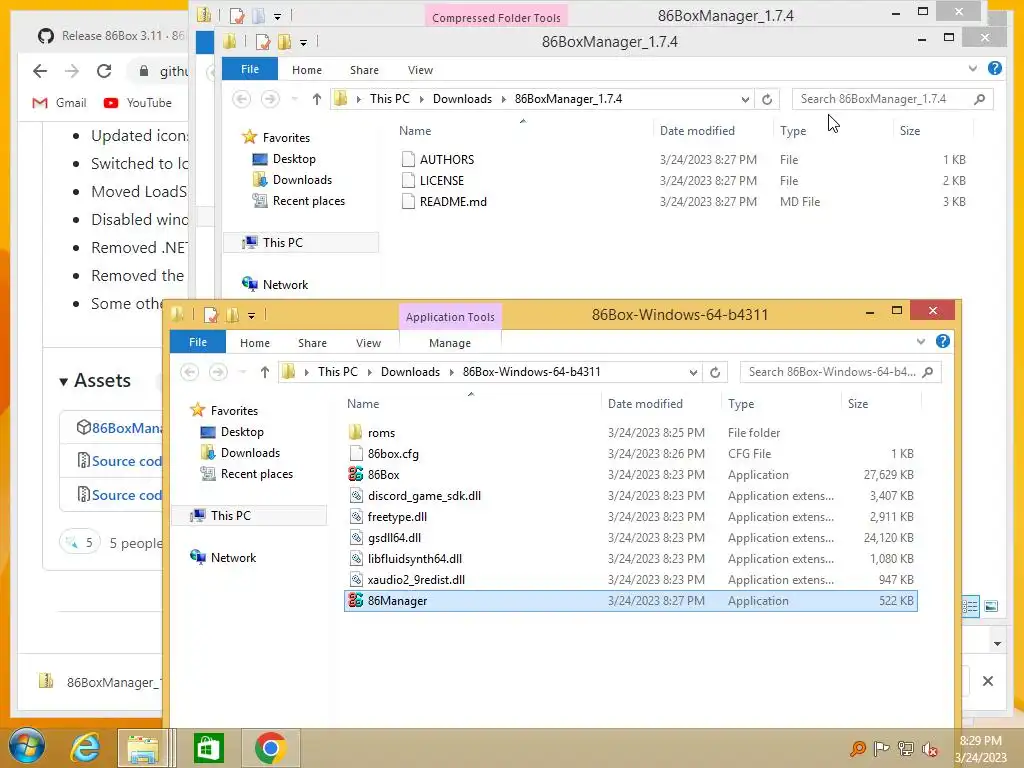Select Downloads in 86Box window sidebar
Viewport: 1024px width, 768px height.
pos(250,453)
